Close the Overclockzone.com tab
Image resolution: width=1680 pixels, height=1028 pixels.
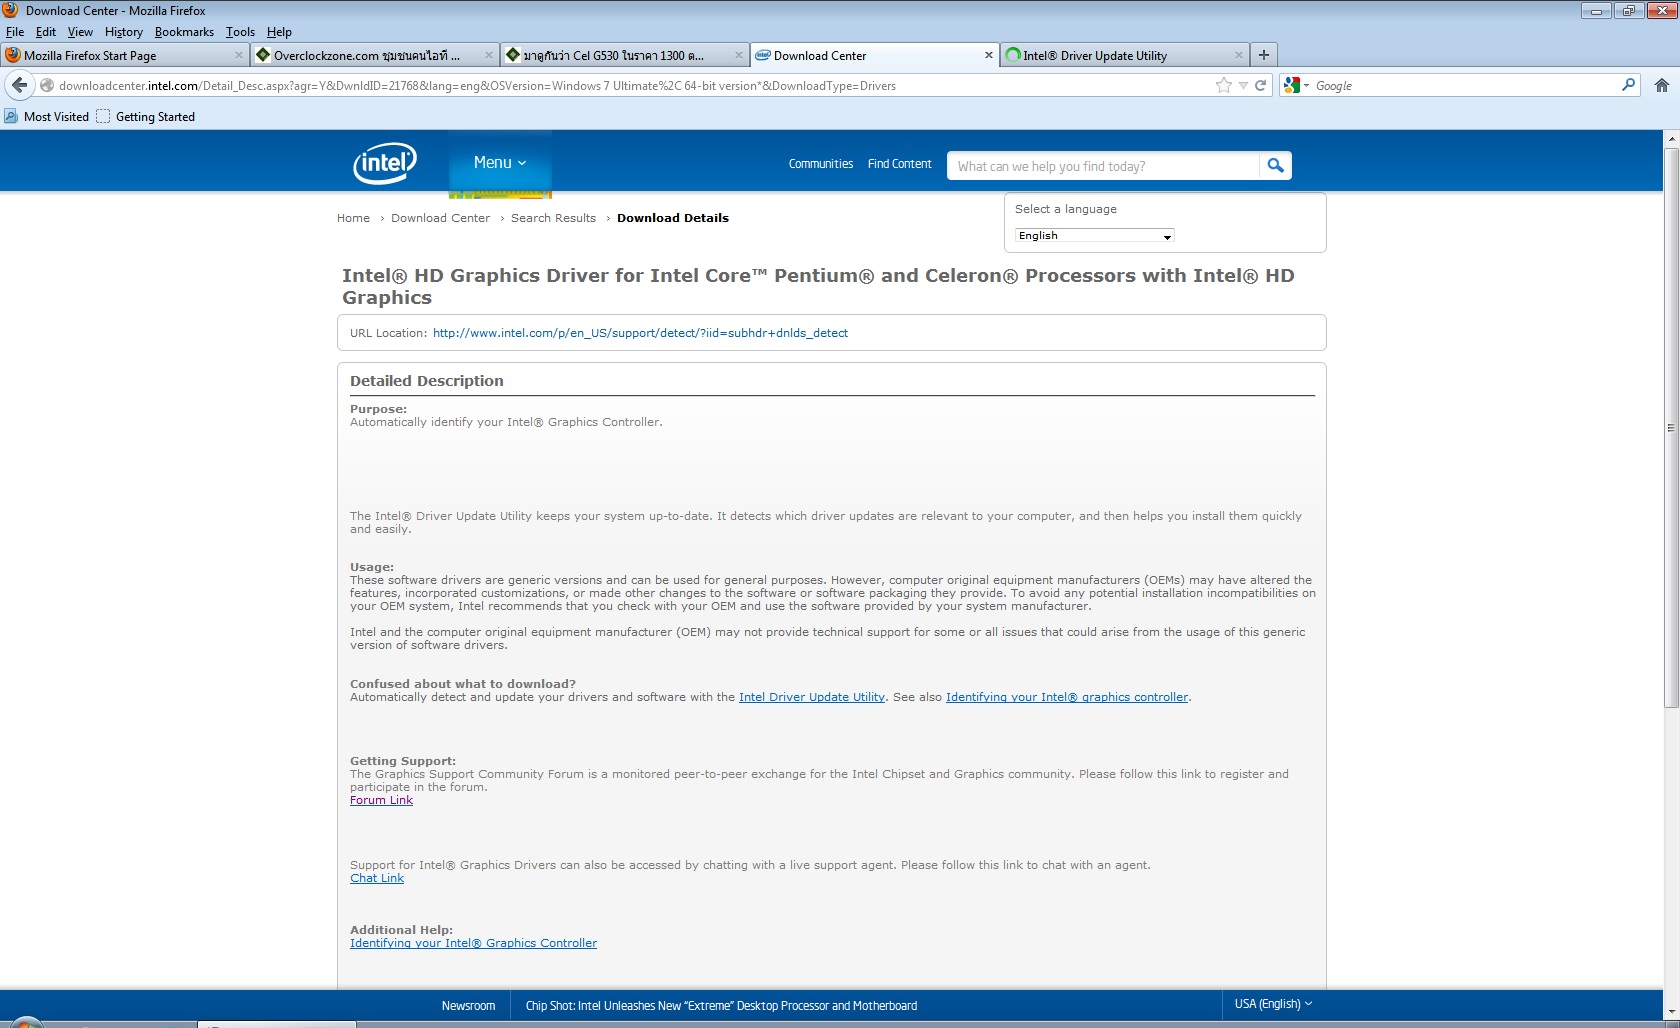click(x=488, y=55)
